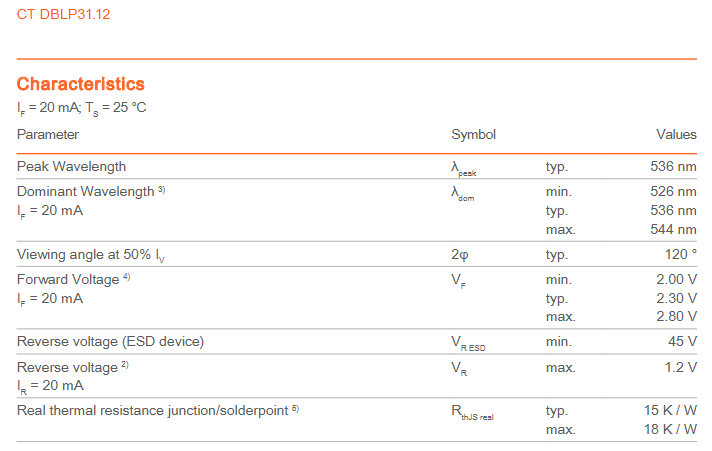Open footnote 3 beside Dominant Wavelength

pyautogui.click(x=162, y=190)
